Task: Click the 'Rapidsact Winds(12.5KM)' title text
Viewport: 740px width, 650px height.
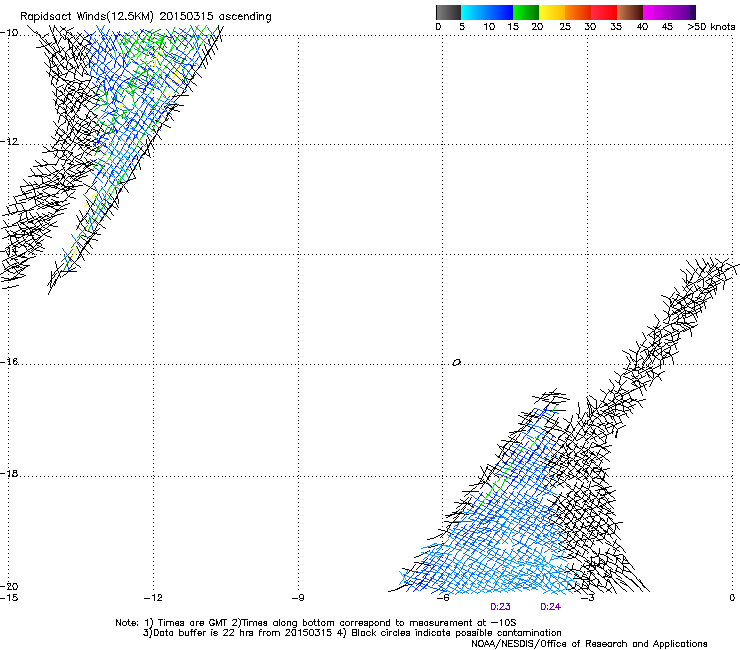Action: coord(87,17)
